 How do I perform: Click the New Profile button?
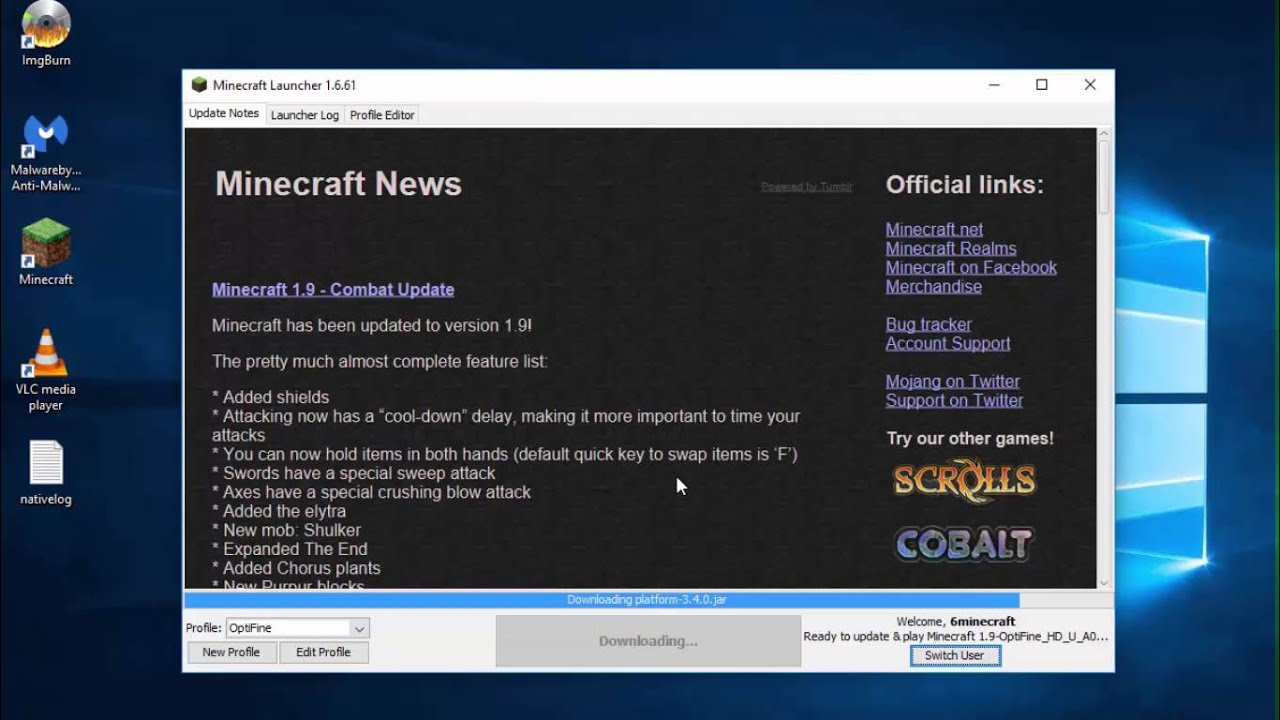click(231, 652)
